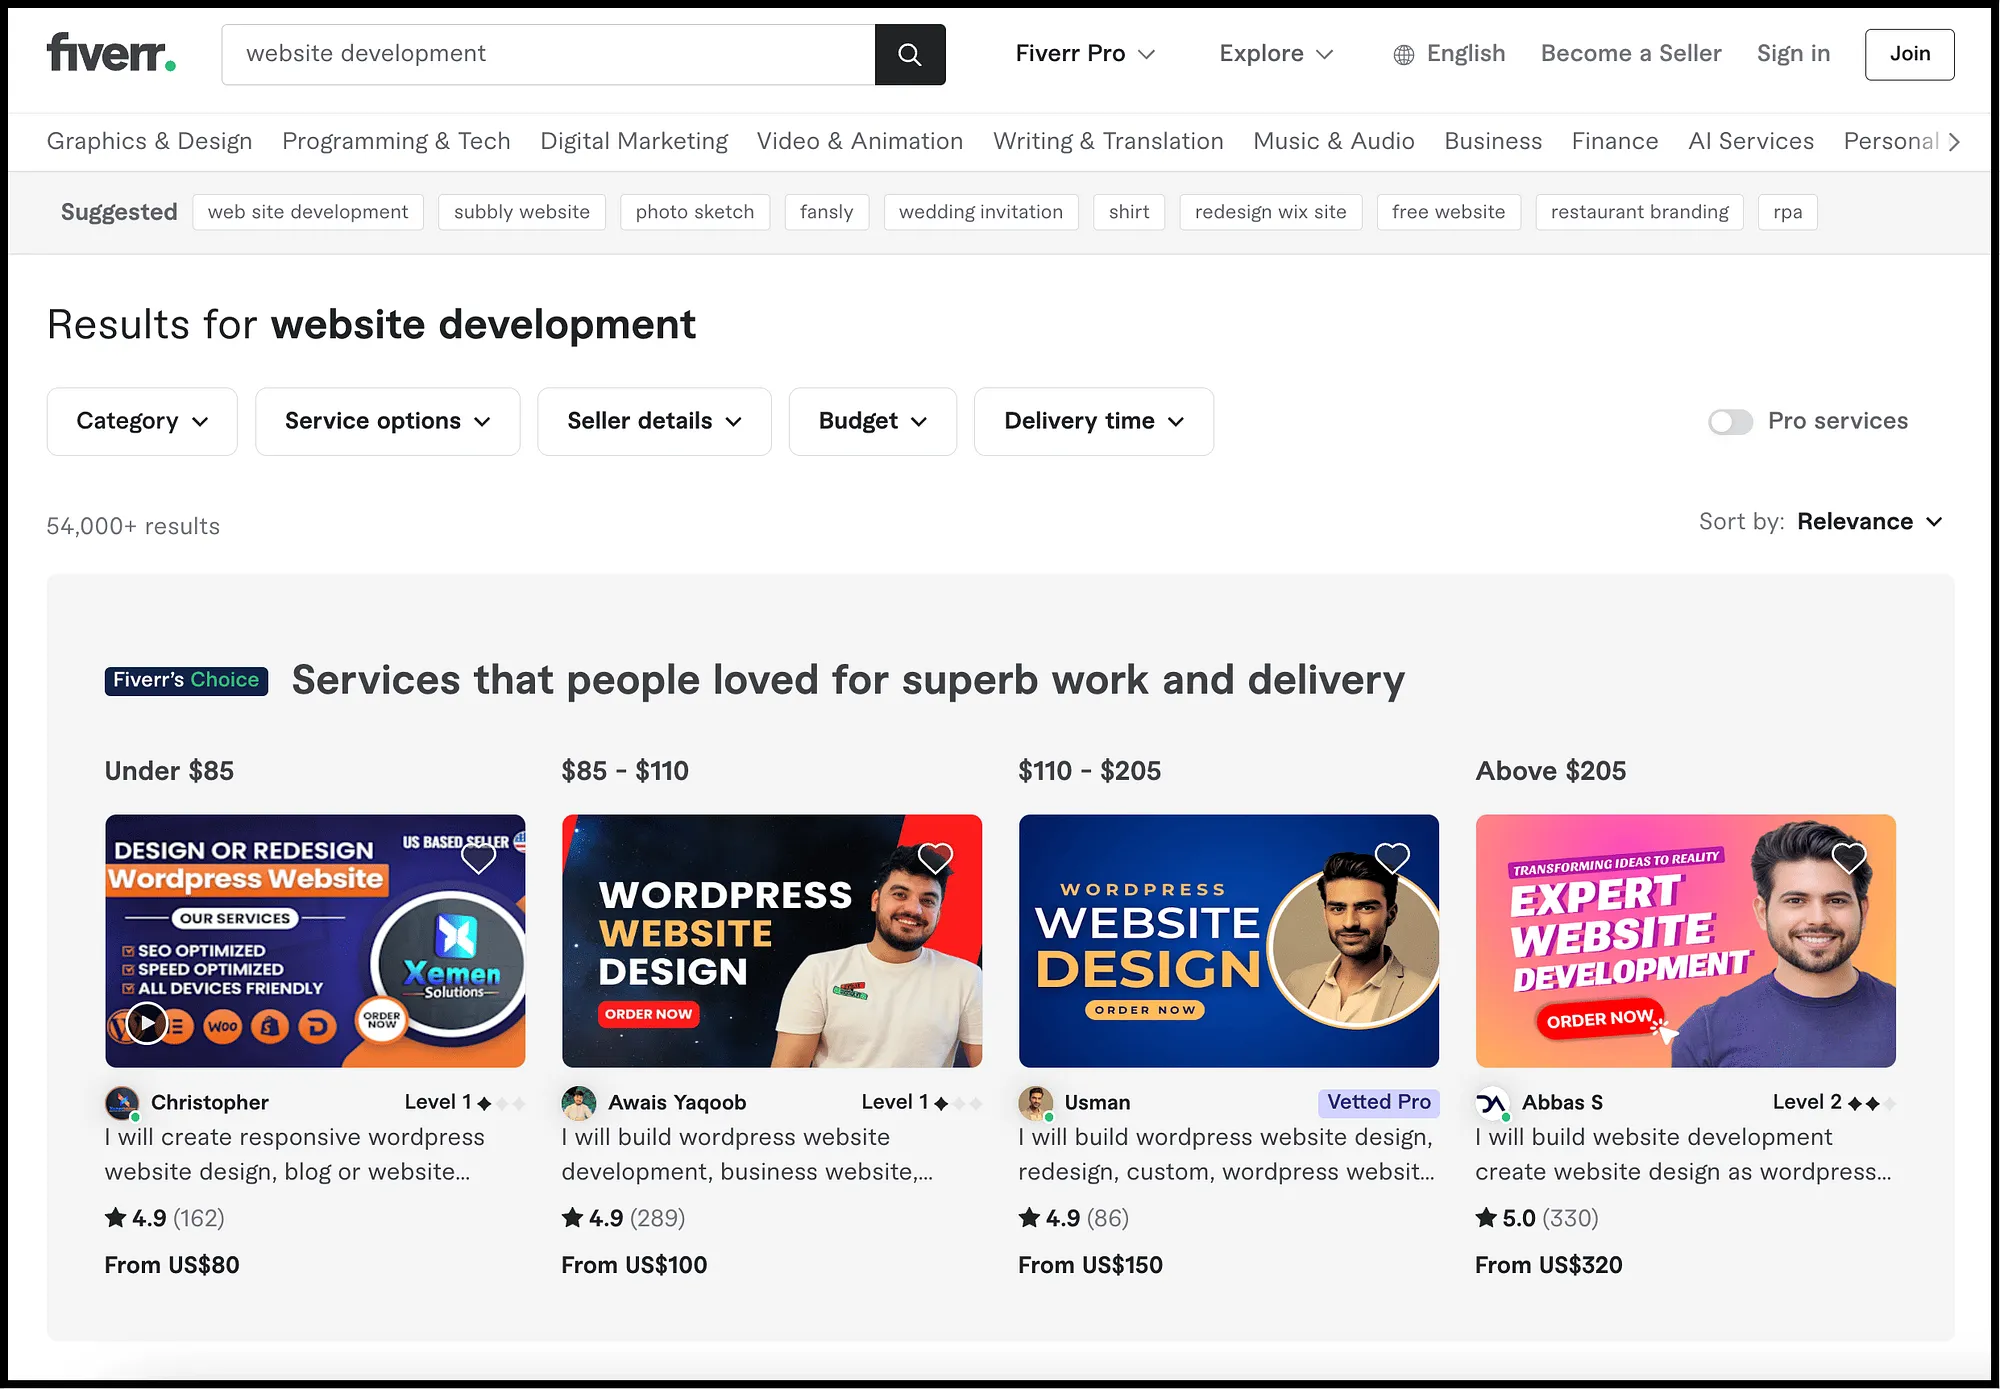Image resolution: width=2000 pixels, height=1389 pixels.
Task: Favorite Awais Yaqoob's gig with the heart
Action: pyautogui.click(x=935, y=858)
